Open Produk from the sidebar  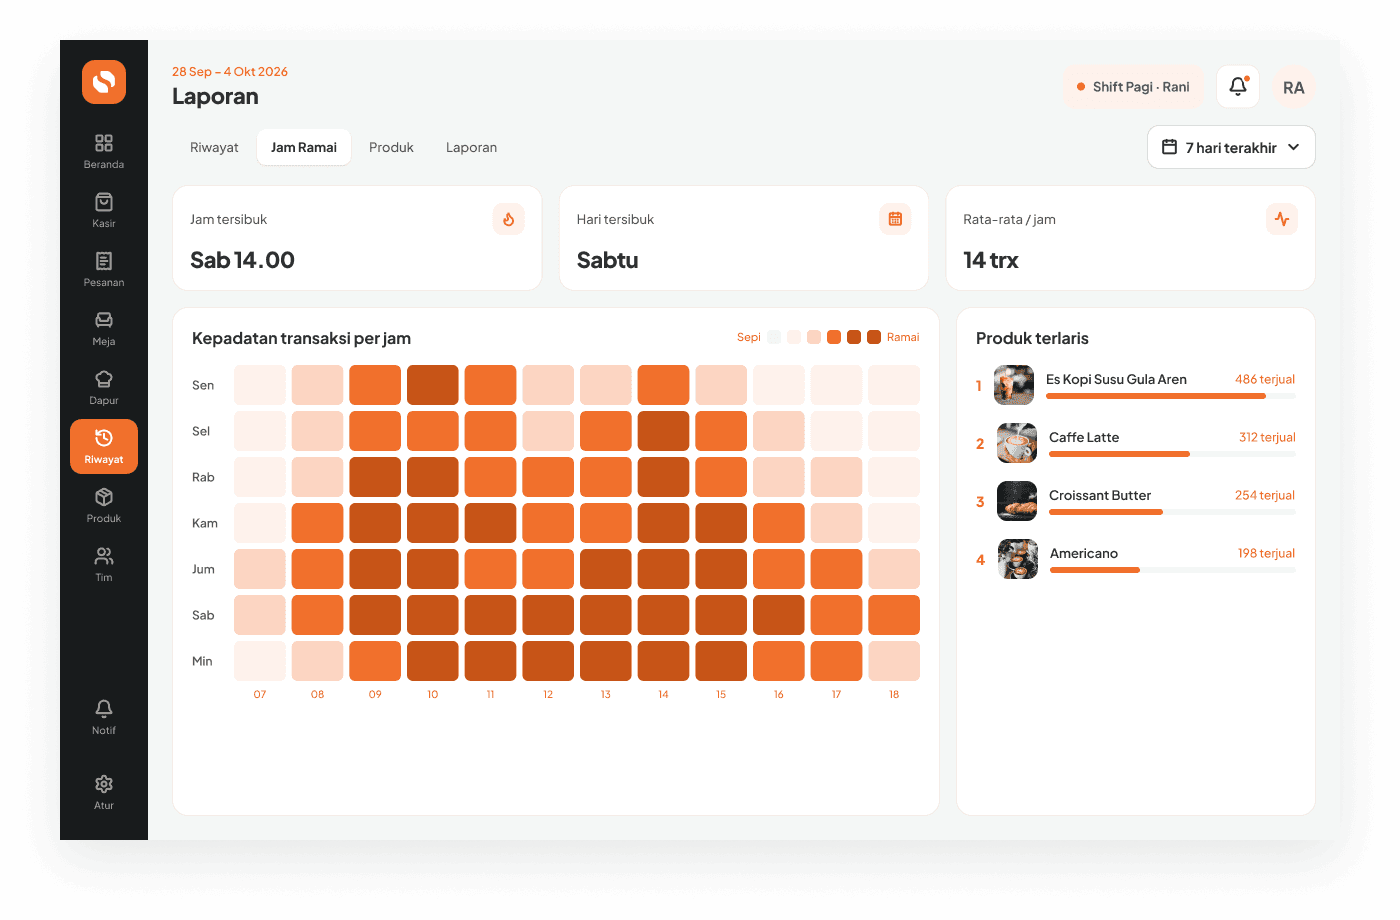pos(104,505)
